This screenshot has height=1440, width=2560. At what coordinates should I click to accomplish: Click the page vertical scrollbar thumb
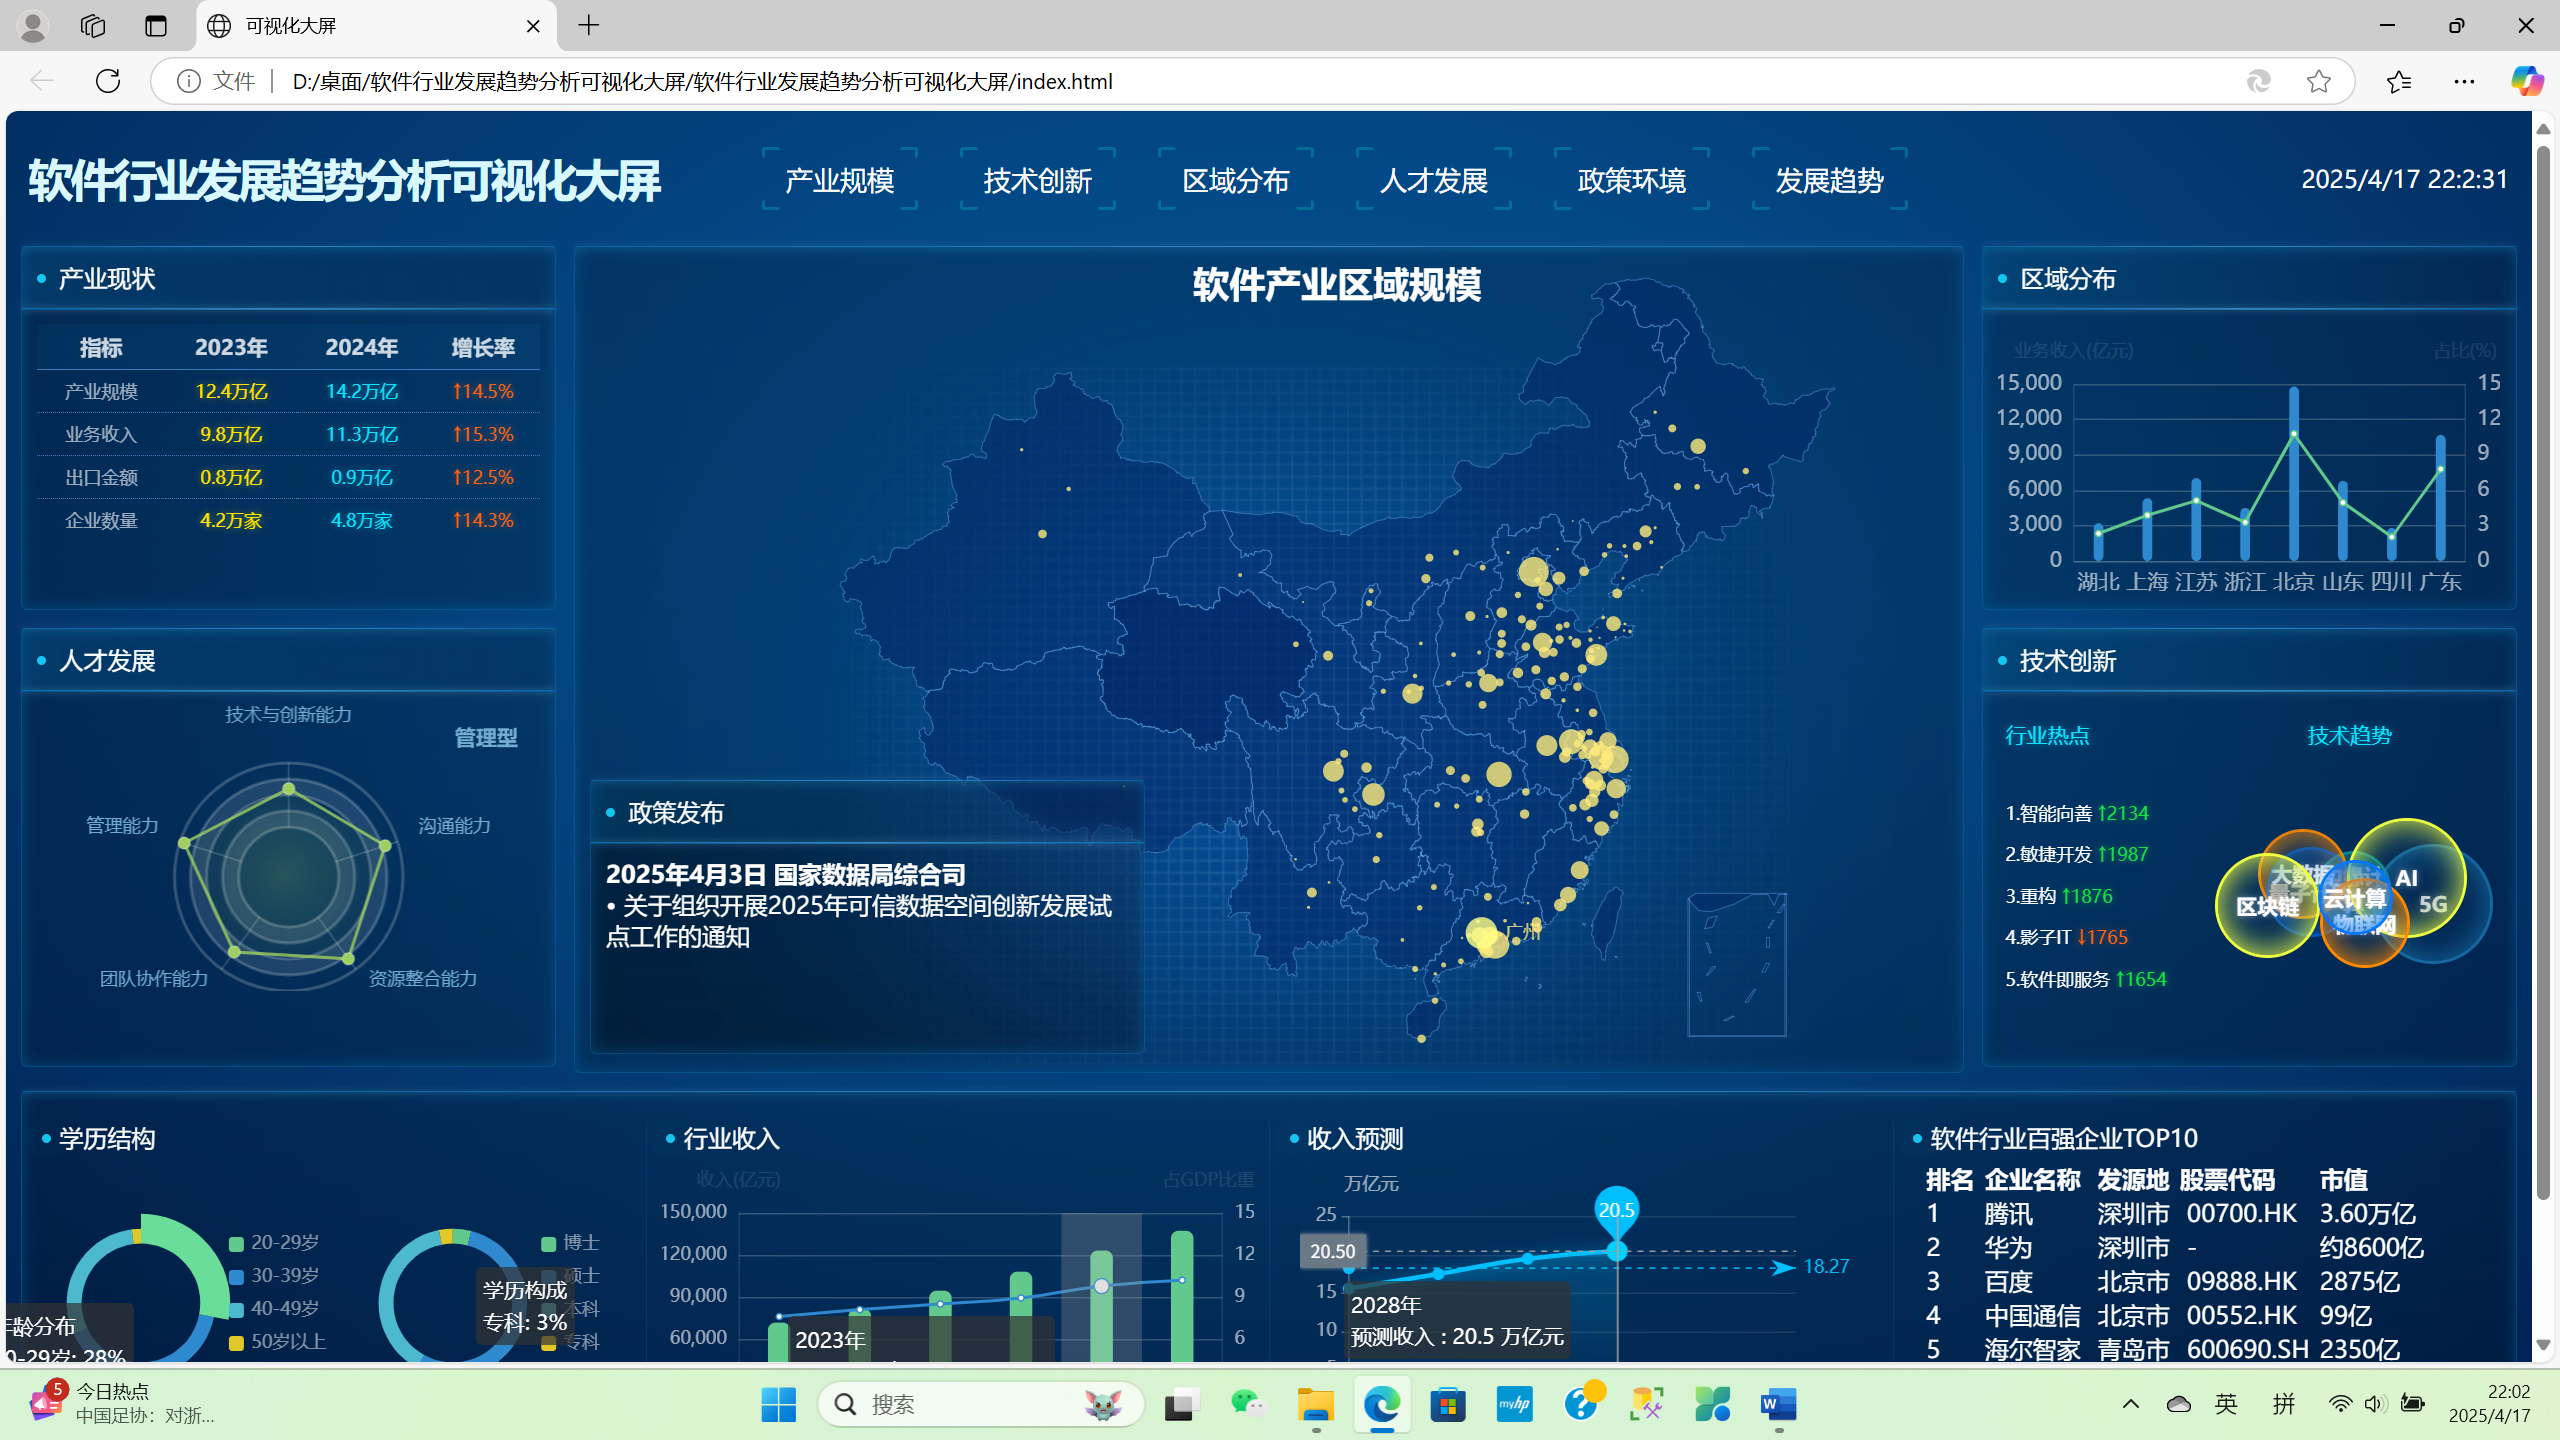pos(2543,670)
